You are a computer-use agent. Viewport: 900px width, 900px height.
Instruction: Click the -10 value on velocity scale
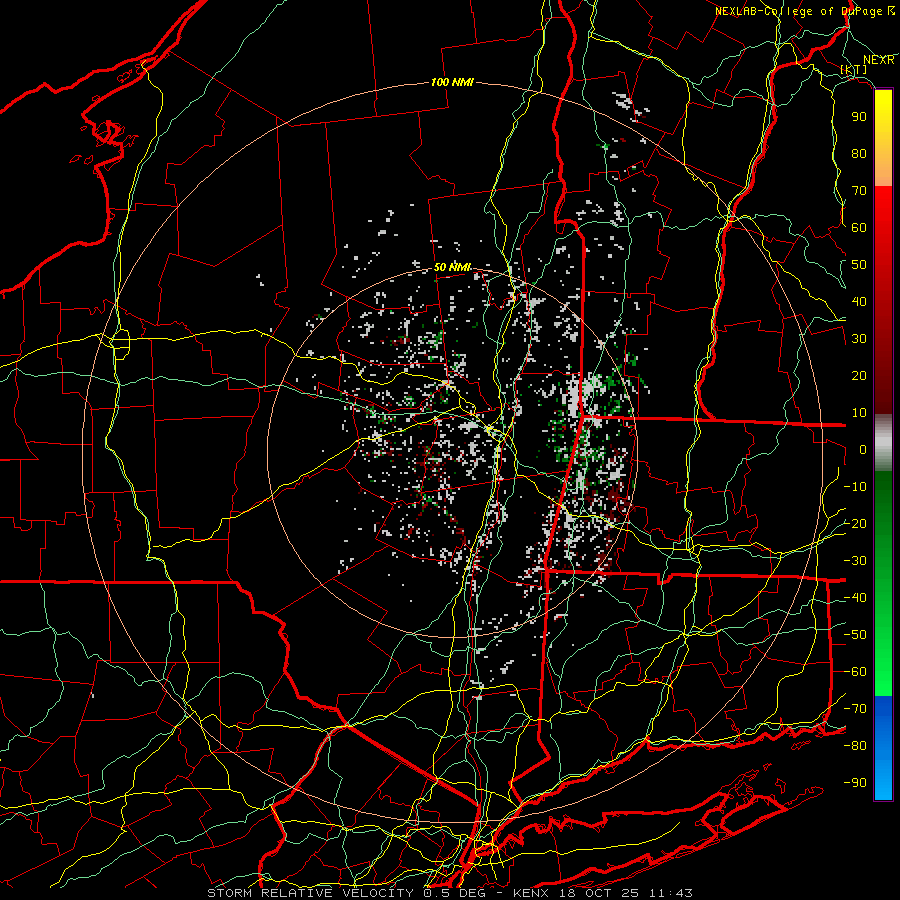pos(855,487)
